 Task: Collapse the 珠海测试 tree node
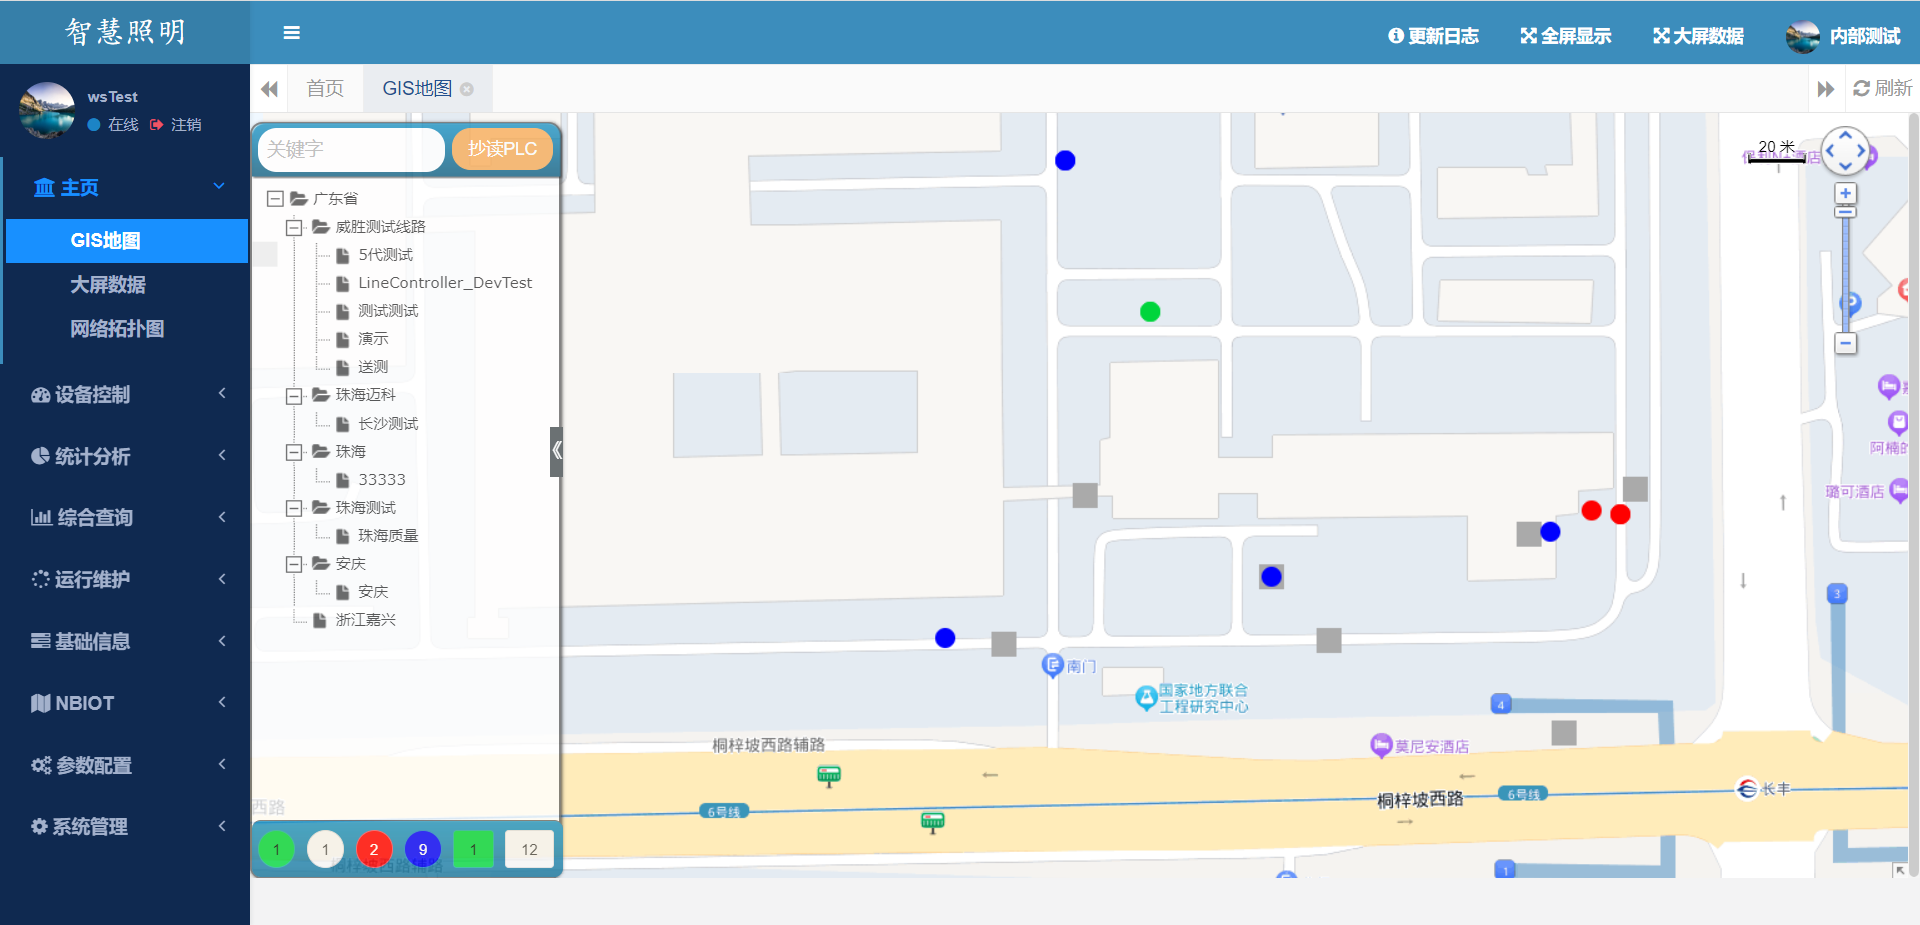pos(294,508)
